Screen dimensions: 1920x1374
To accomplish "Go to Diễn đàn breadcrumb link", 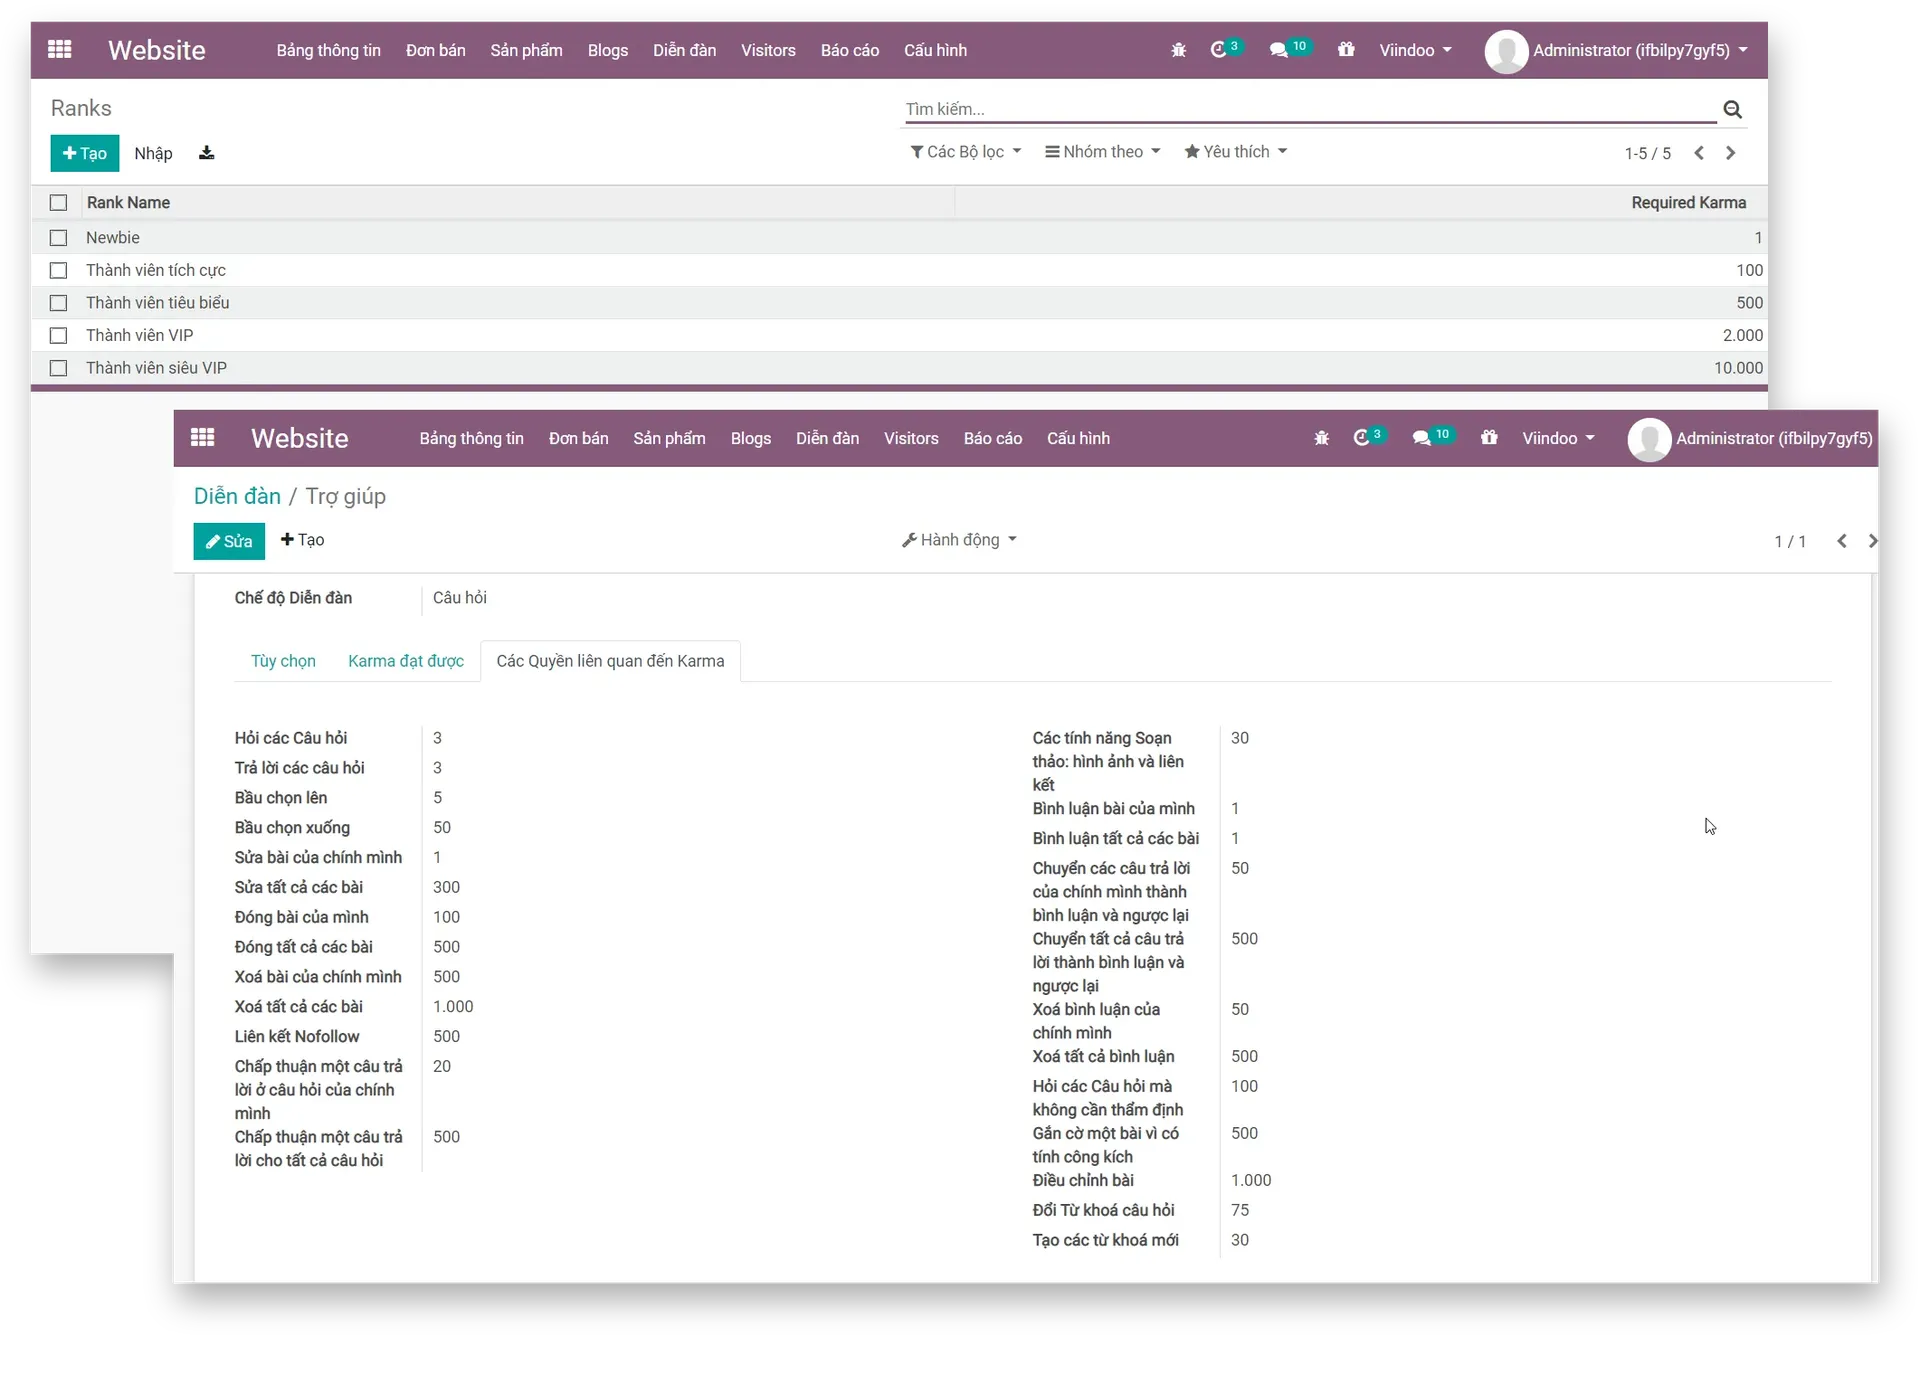I will click(237, 496).
